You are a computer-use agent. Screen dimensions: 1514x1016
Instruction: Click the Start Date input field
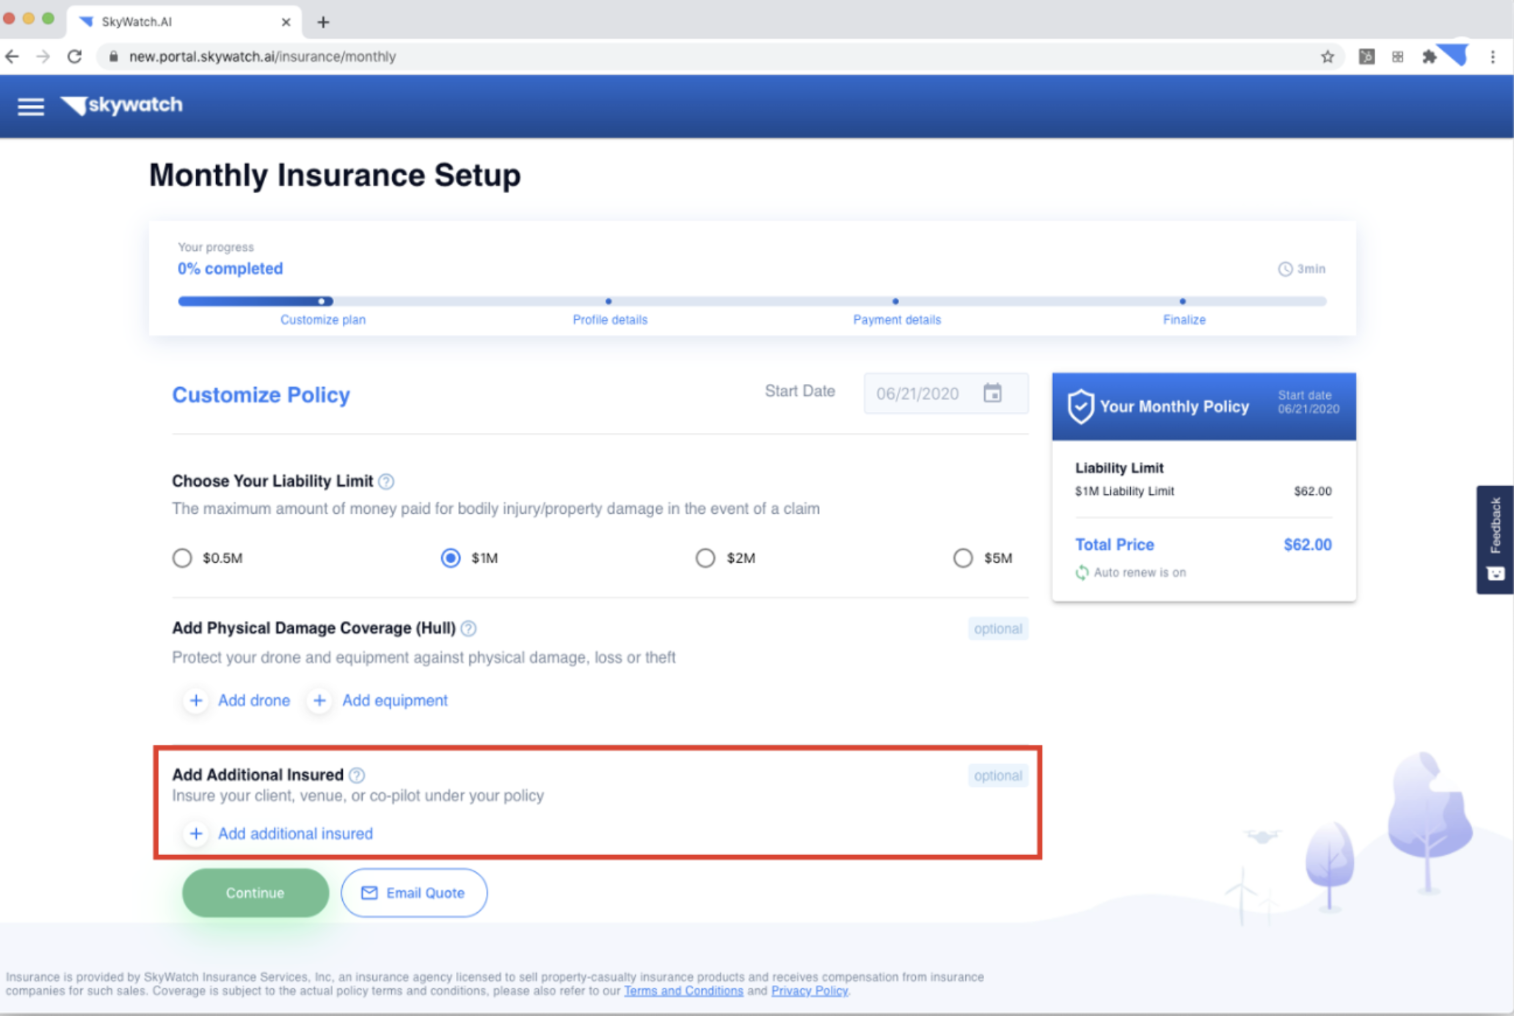point(918,394)
